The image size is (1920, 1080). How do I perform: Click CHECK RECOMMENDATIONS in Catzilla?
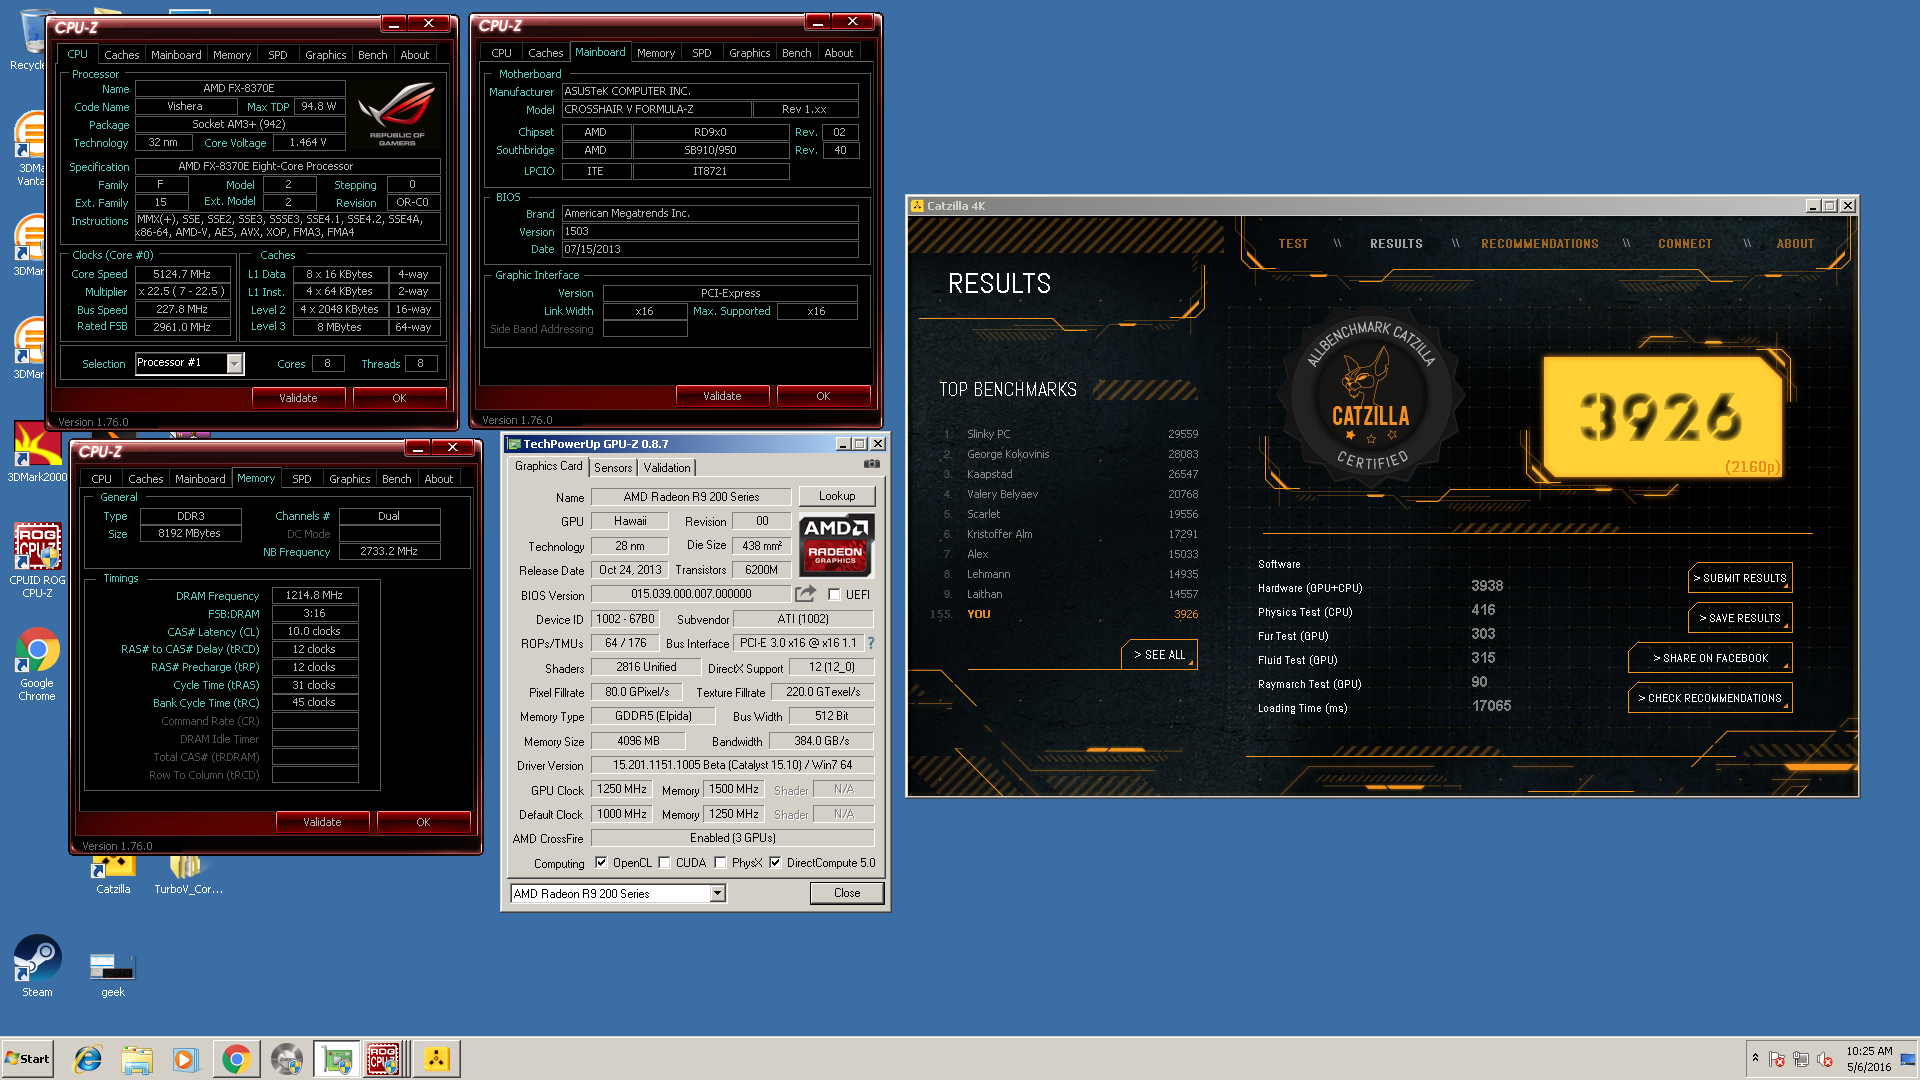[x=1710, y=698]
